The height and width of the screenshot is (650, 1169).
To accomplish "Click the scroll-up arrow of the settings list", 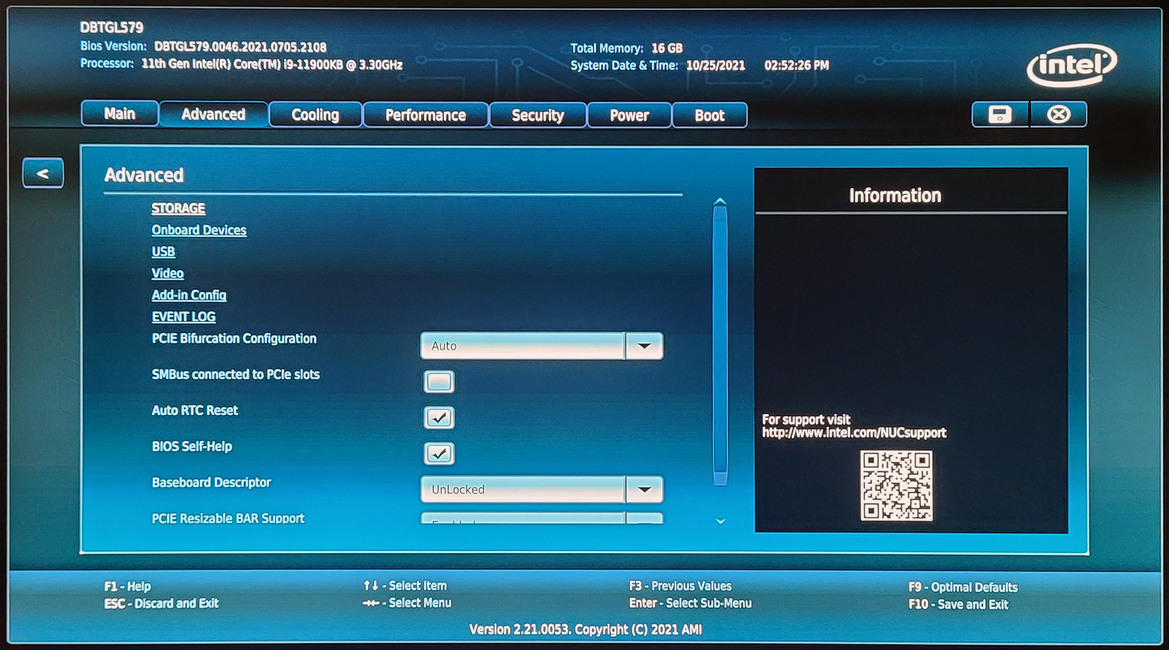I will pos(719,201).
